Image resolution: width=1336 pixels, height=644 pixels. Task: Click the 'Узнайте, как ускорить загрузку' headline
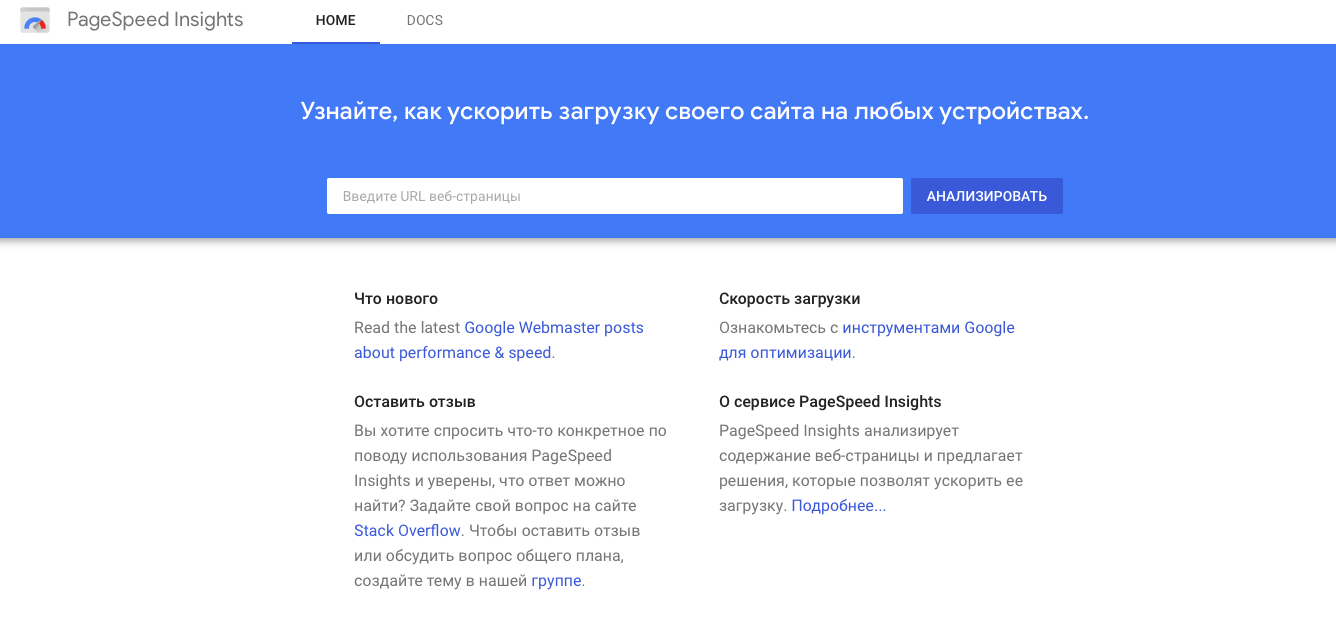(695, 111)
